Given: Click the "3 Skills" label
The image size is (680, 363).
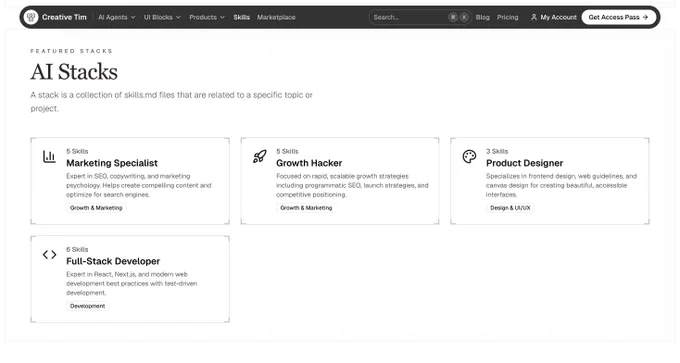Looking at the screenshot, I should click(497, 151).
